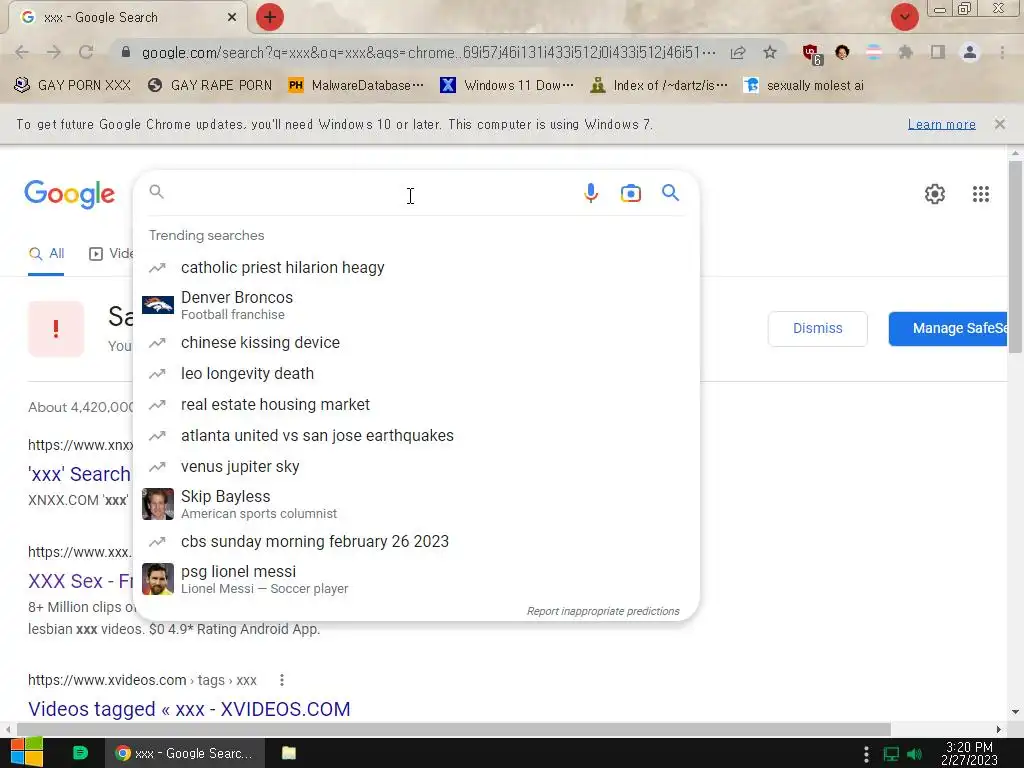1024x768 pixels.
Task: Select the psg lionel messi suggestion
Action: point(416,579)
